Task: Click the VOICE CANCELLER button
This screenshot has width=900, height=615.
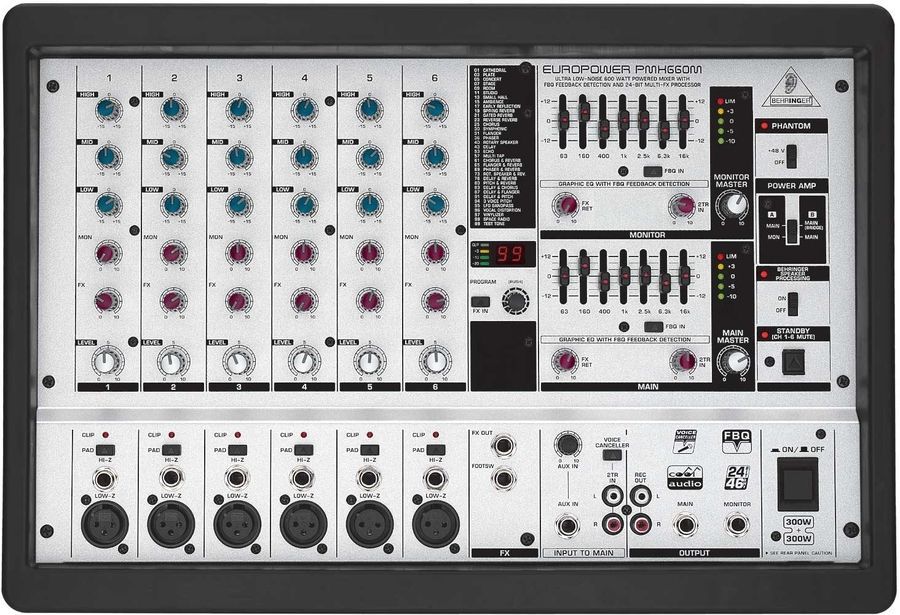Action: click(612, 455)
